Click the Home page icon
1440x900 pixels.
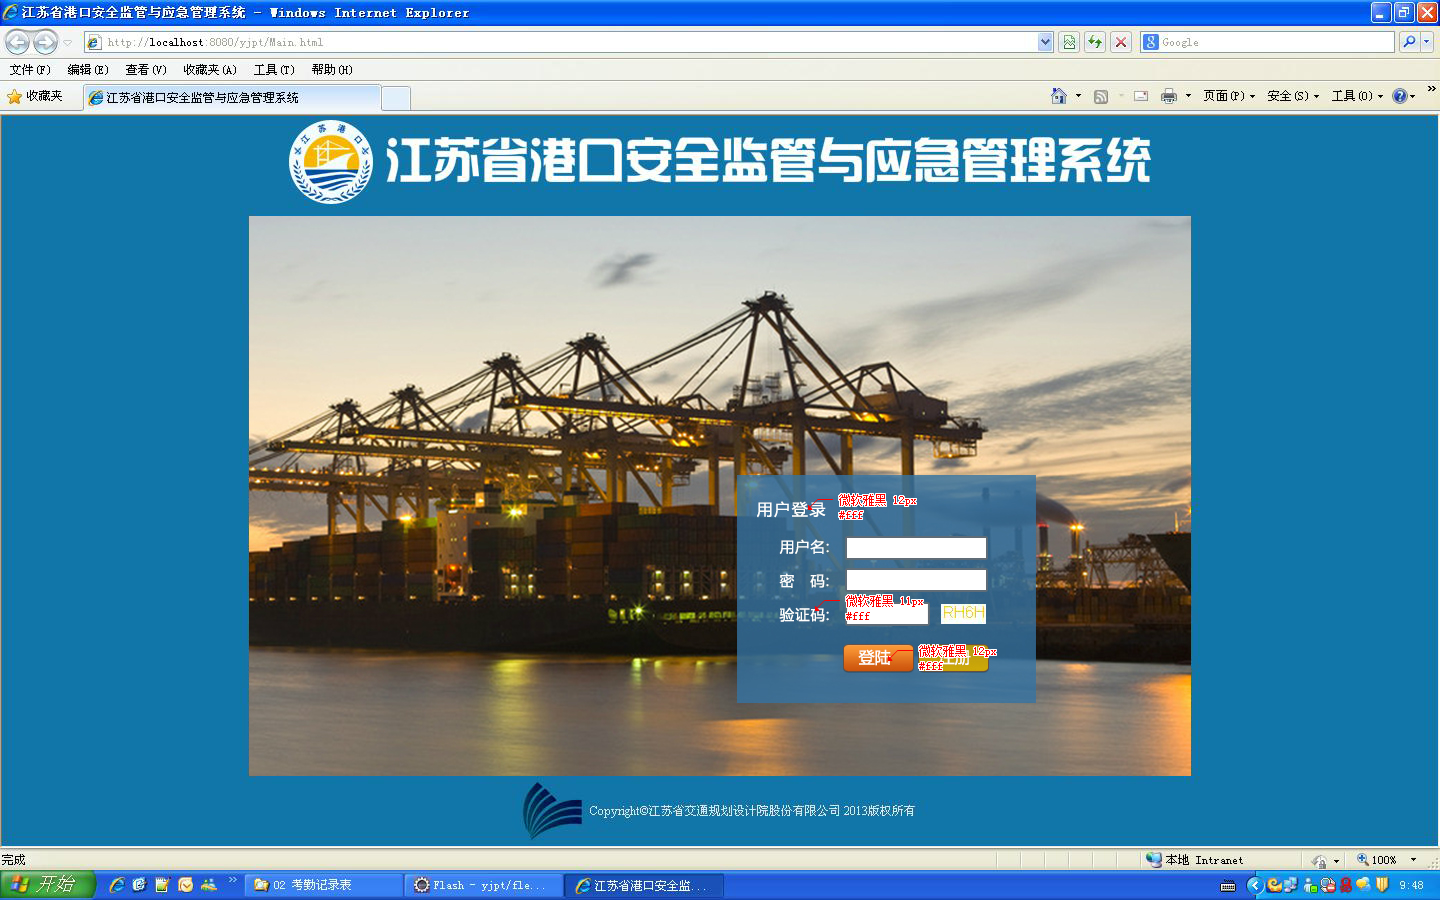(x=1059, y=96)
